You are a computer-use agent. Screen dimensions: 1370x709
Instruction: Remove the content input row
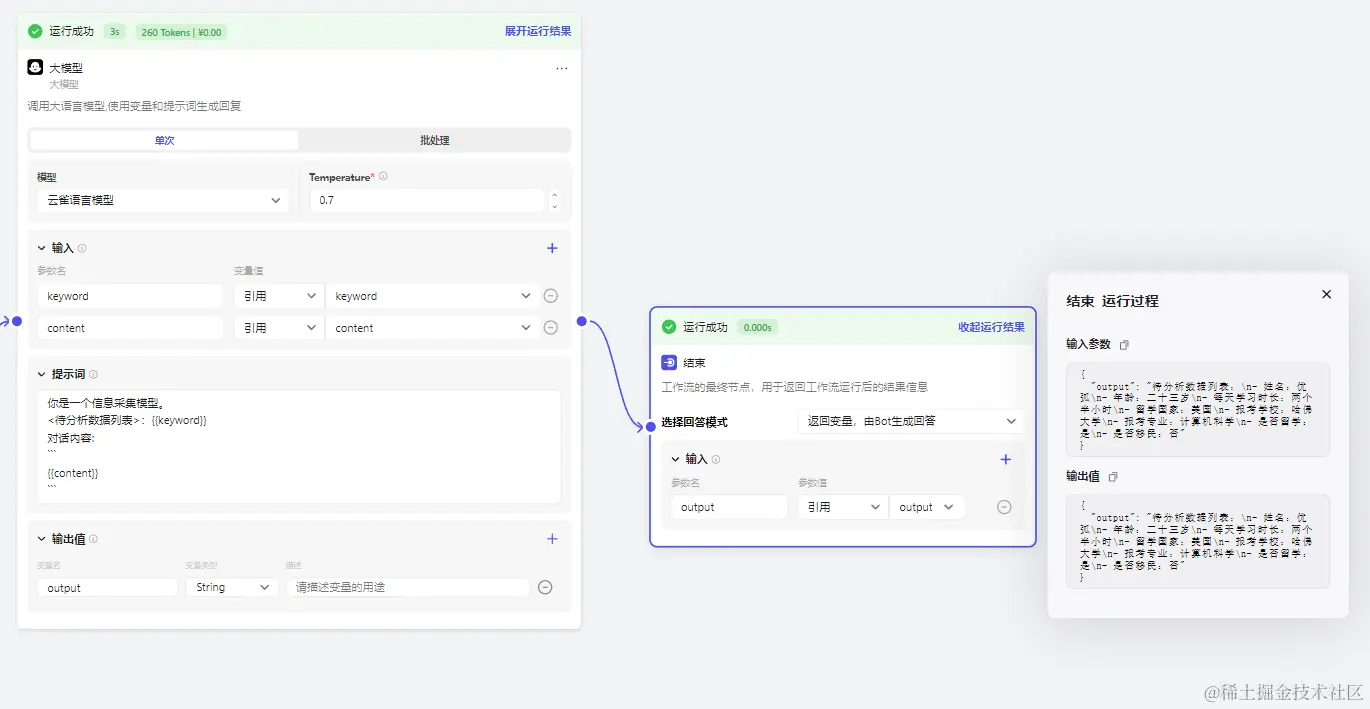click(x=550, y=328)
